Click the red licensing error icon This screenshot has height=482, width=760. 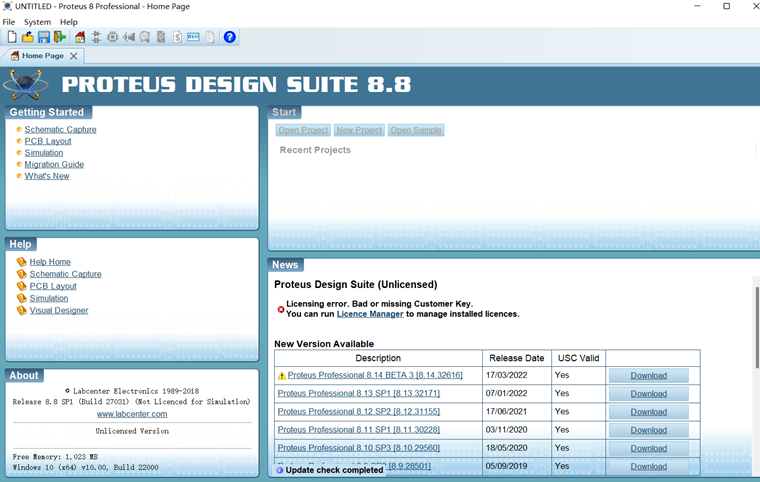(x=281, y=309)
